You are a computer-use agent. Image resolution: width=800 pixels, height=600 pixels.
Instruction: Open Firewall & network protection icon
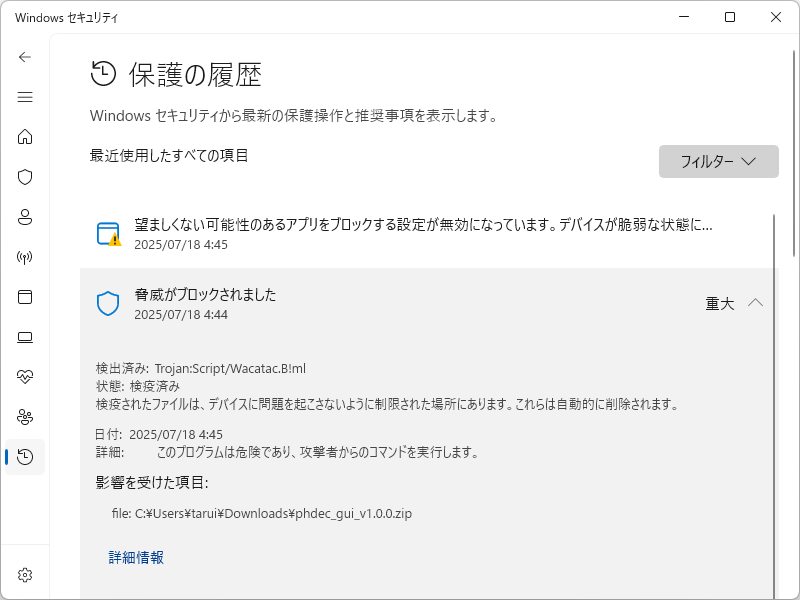click(x=25, y=257)
